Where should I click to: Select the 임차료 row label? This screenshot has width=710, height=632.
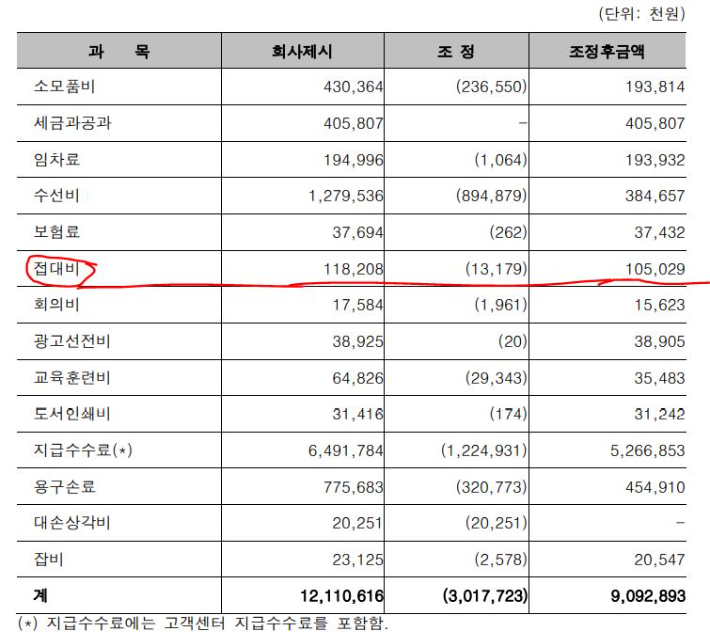click(57, 159)
